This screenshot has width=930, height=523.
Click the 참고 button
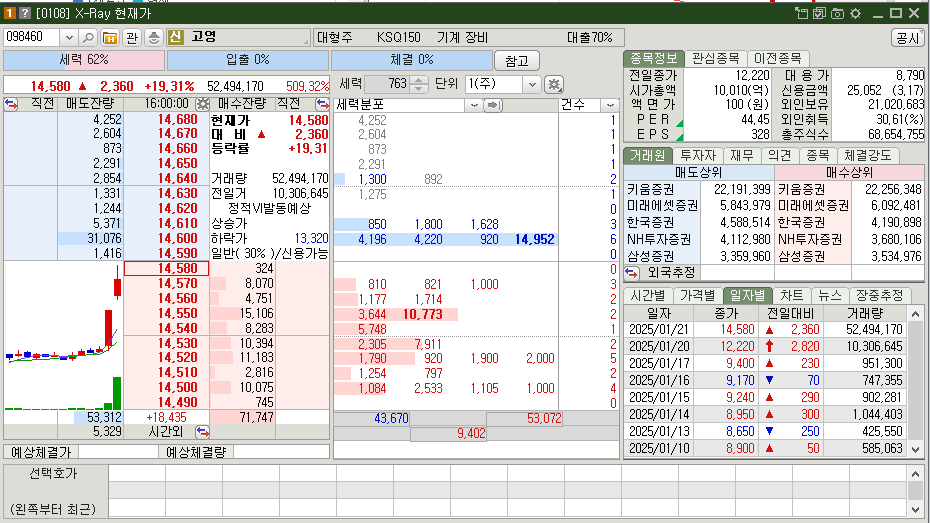517,60
